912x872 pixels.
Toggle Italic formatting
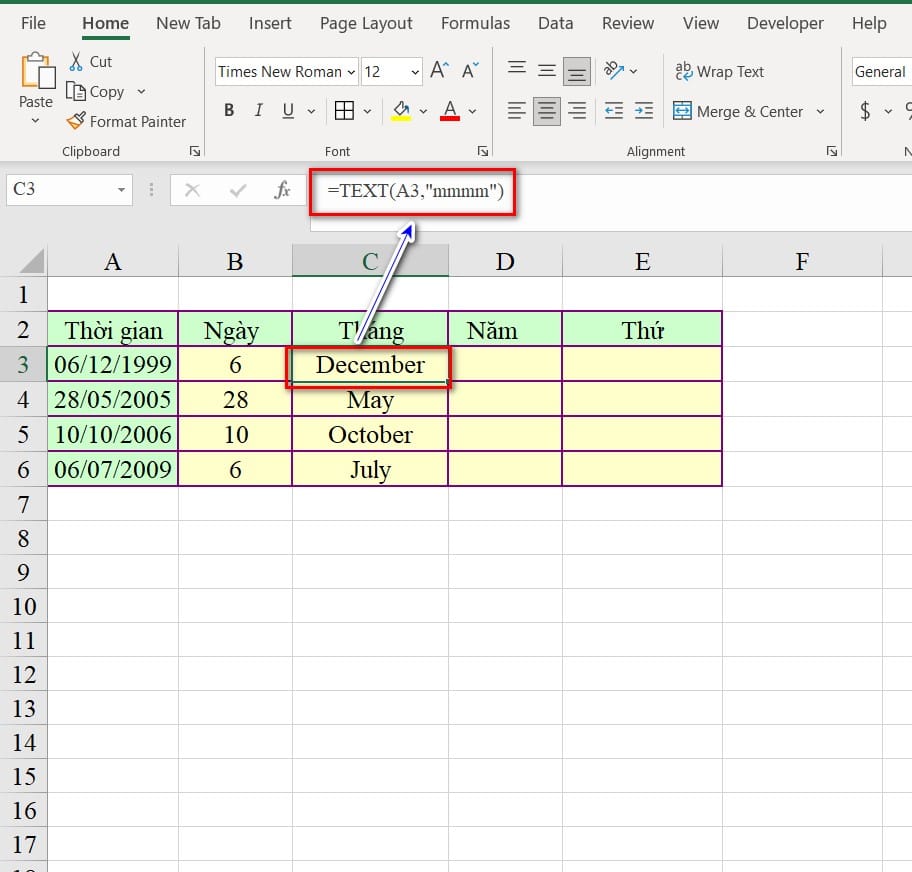pyautogui.click(x=259, y=111)
